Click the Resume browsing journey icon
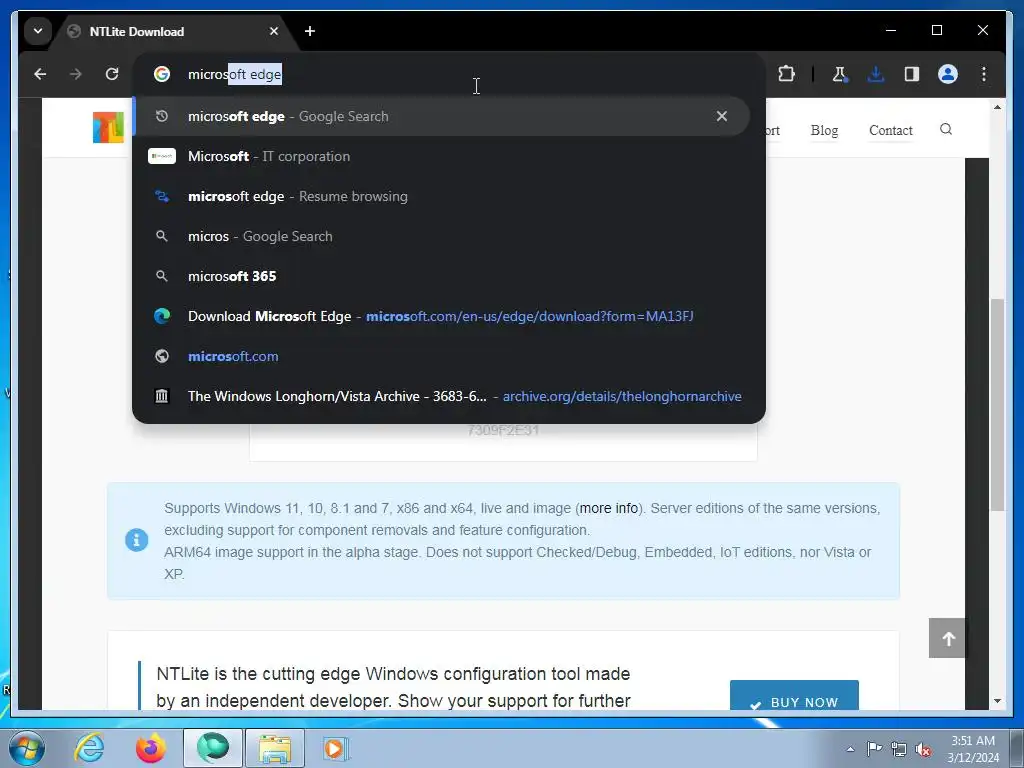Viewport: 1024px width, 768px height. [x=162, y=196]
